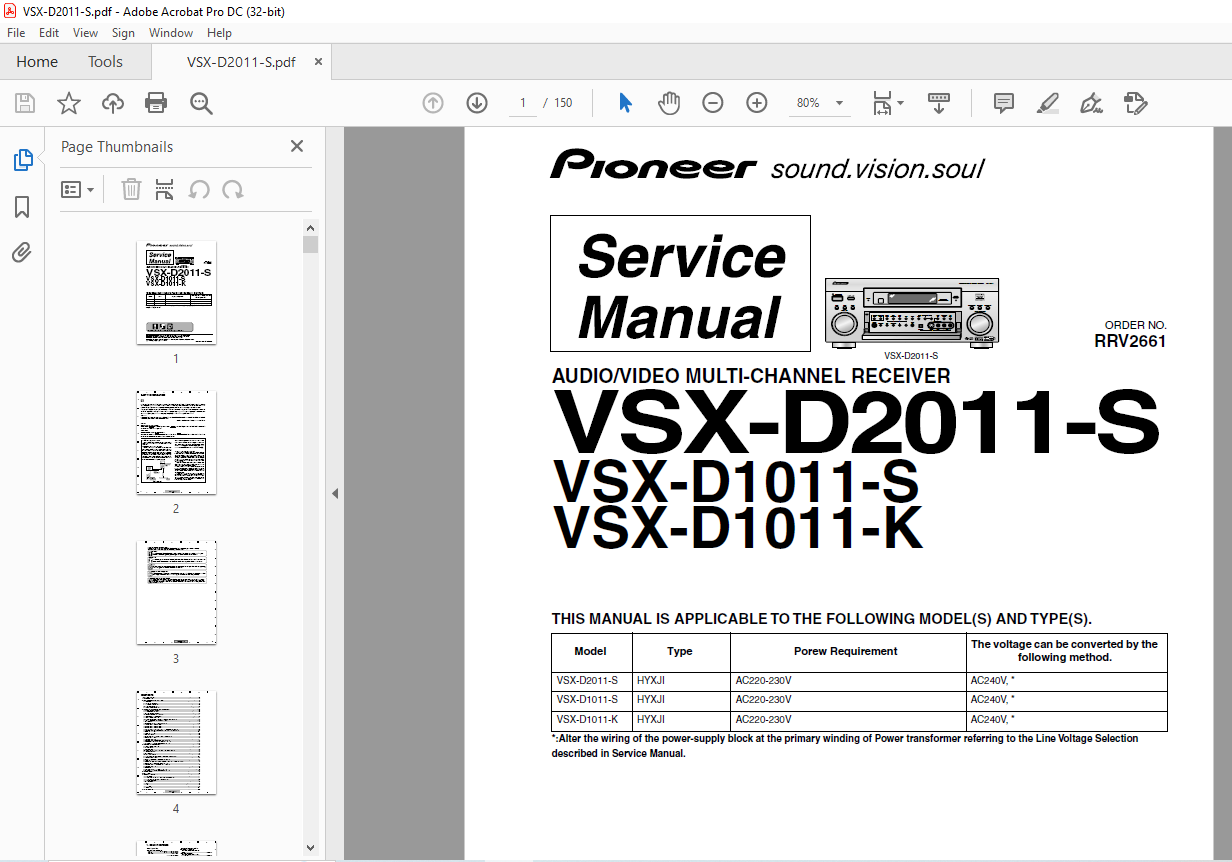The height and width of the screenshot is (862, 1232).
Task: Delete selected pages with the trash icon
Action: click(131, 189)
